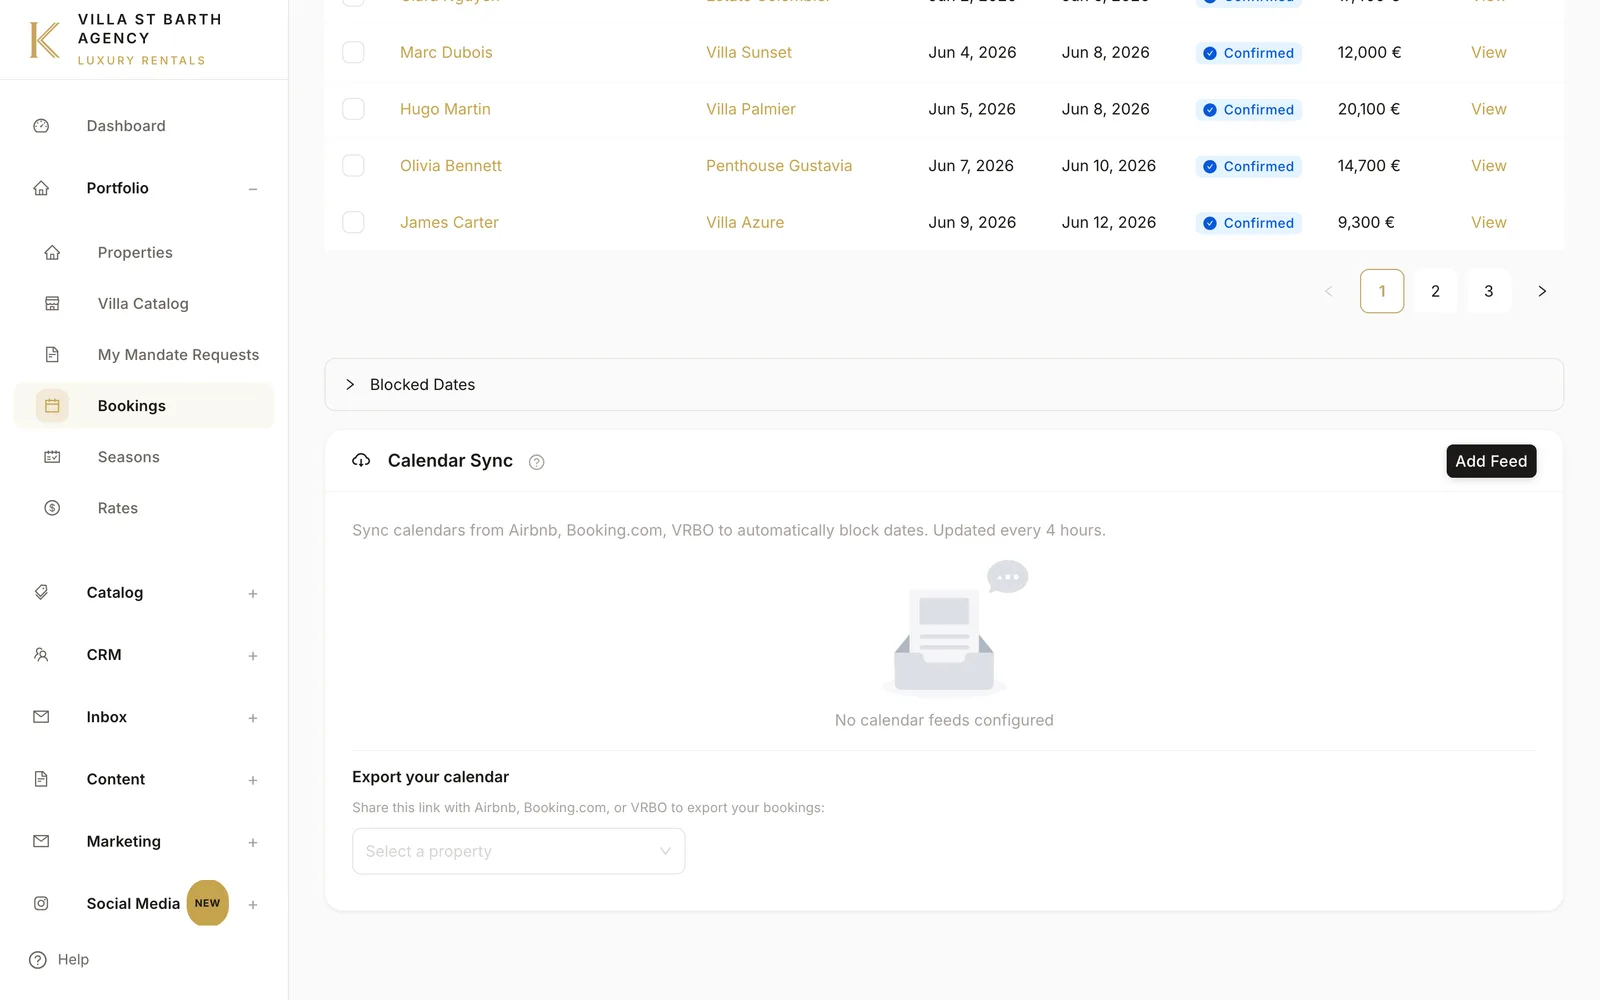Open guest Hugo Martin's profile link

(445, 109)
